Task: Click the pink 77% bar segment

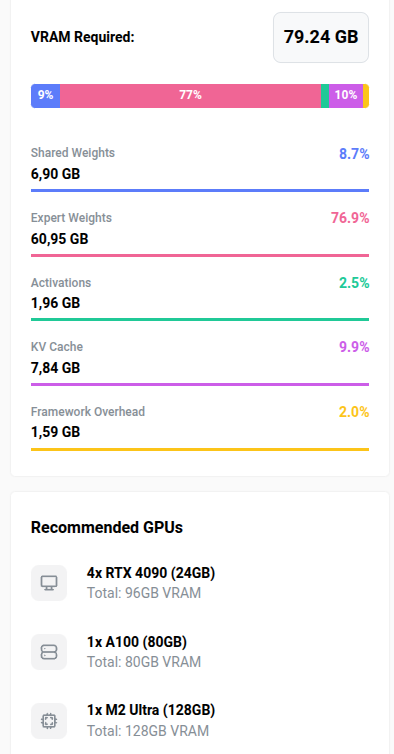Action: tap(191, 96)
